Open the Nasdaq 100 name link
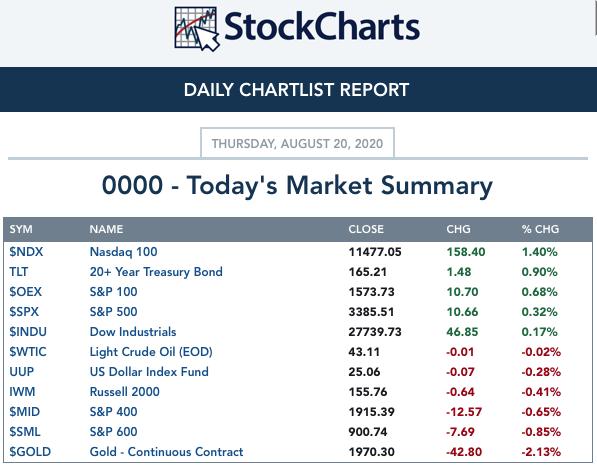The image size is (597, 466). click(x=123, y=252)
